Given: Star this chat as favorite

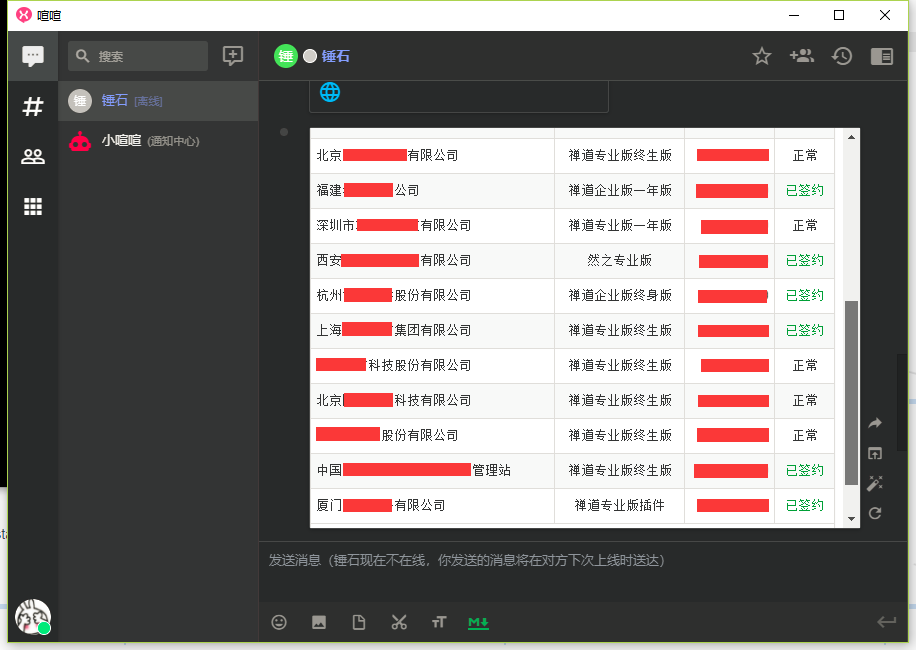Looking at the screenshot, I should tap(762, 56).
